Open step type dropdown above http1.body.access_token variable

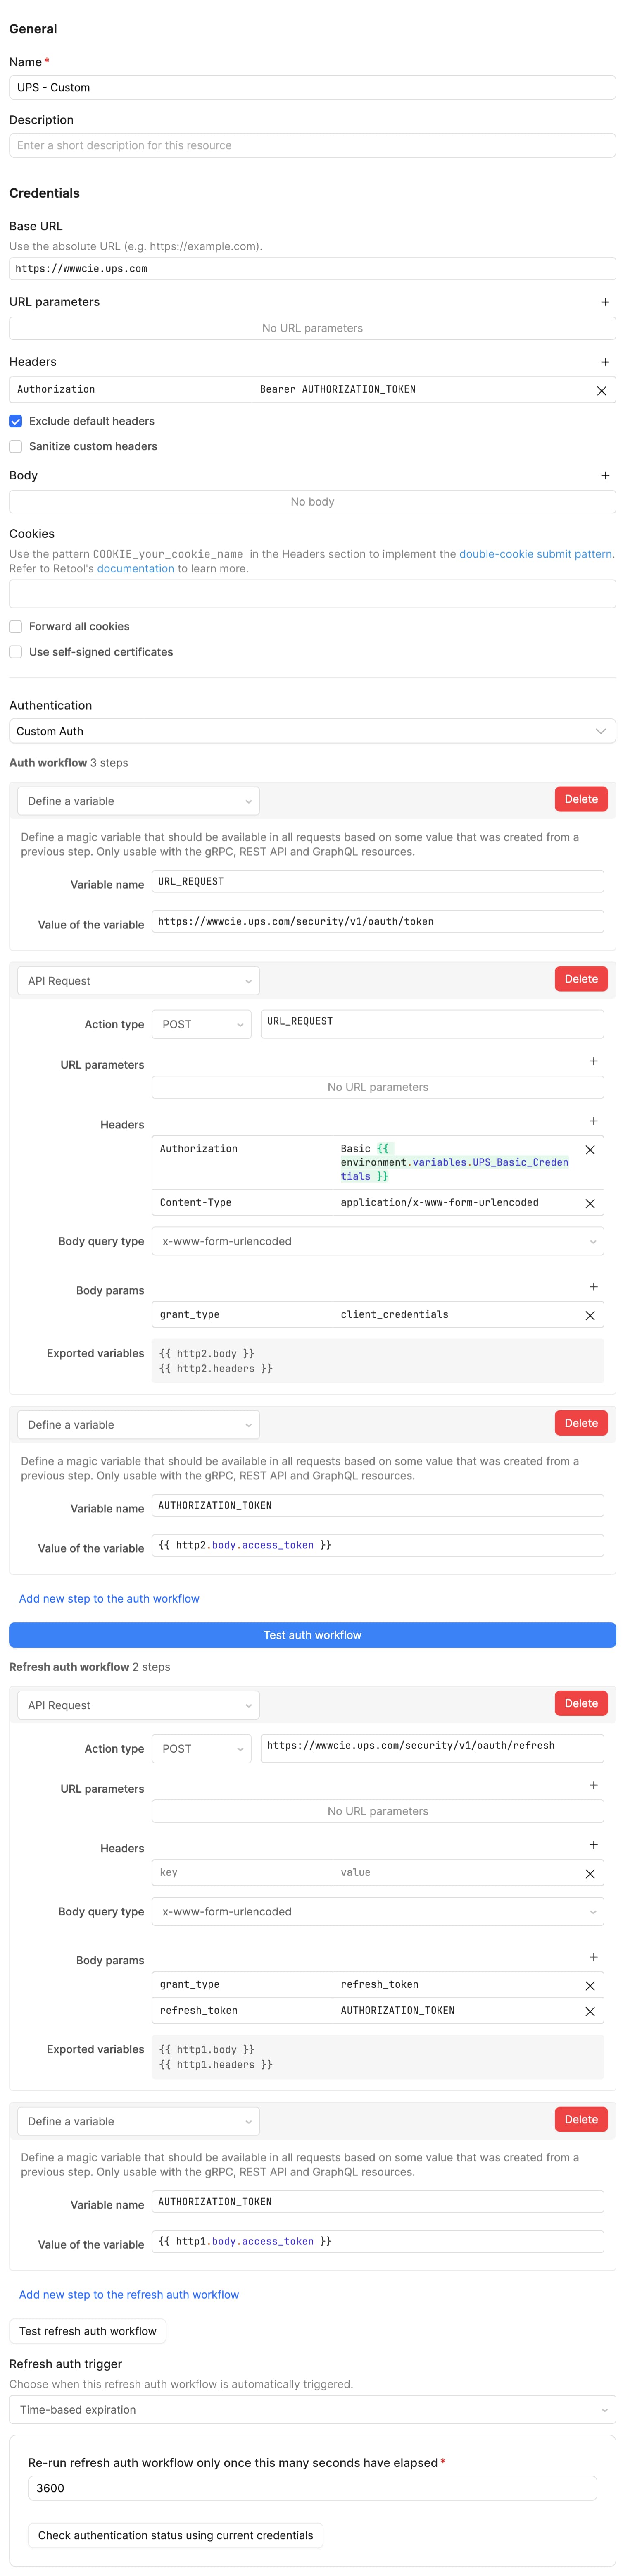[138, 2121]
